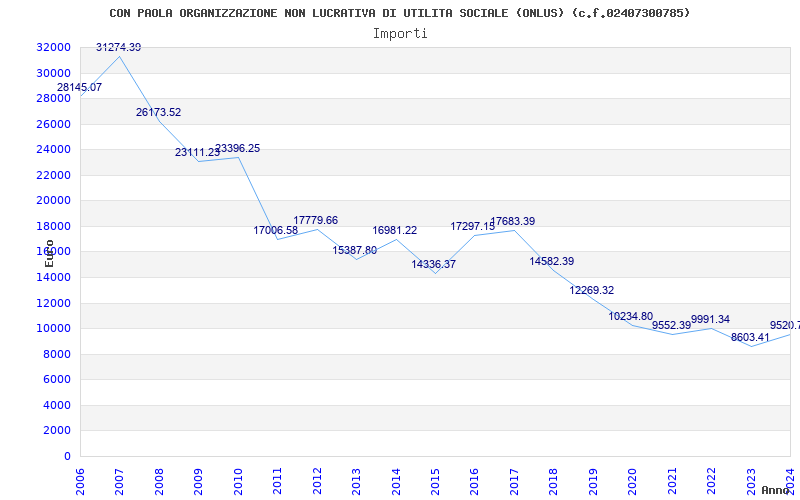Click x-axis year 2012

coord(317,481)
